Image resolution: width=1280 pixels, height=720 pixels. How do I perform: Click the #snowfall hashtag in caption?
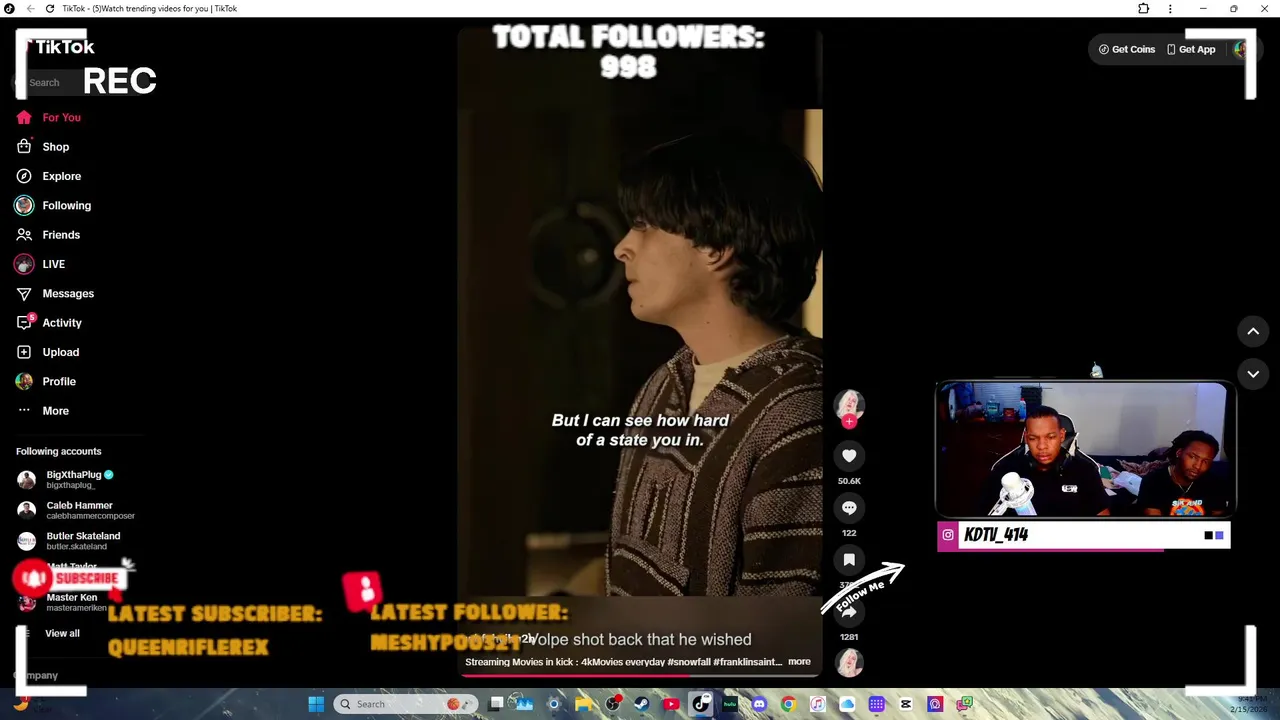pyautogui.click(x=689, y=662)
